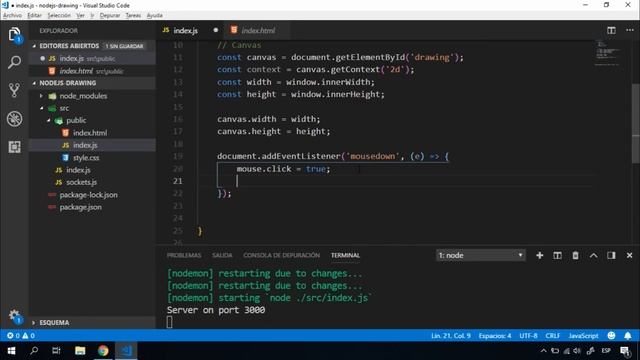This screenshot has width=640, height=360.
Task: Open the notifications bell in status bar
Action: [628, 336]
